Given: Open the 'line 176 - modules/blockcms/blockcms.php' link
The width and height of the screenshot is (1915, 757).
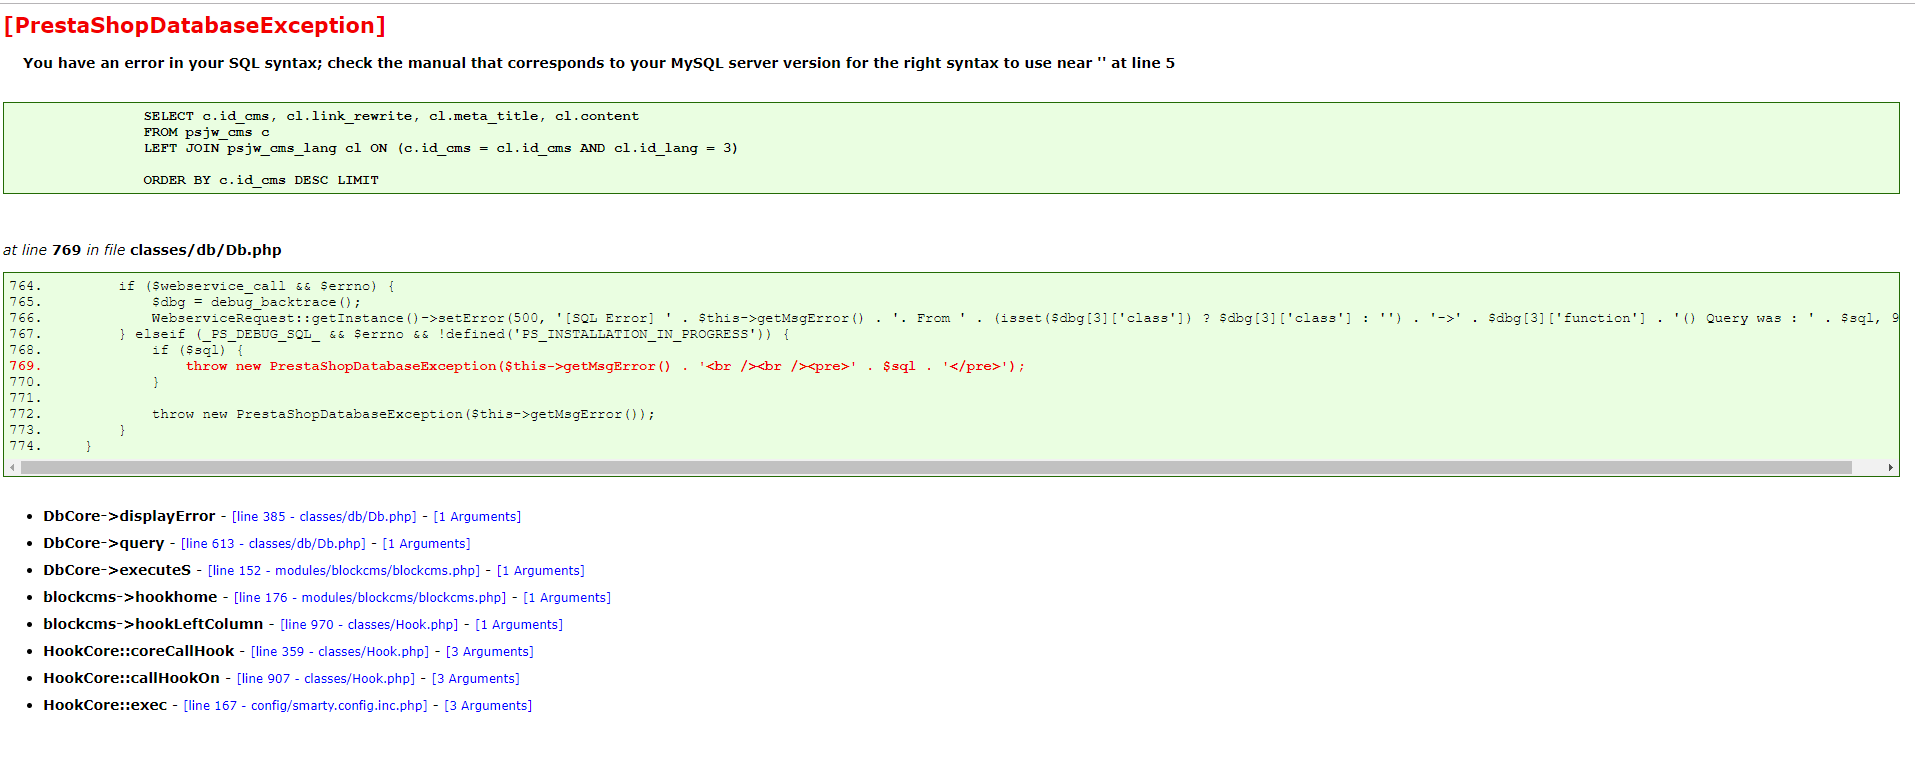Looking at the screenshot, I should coord(370,598).
